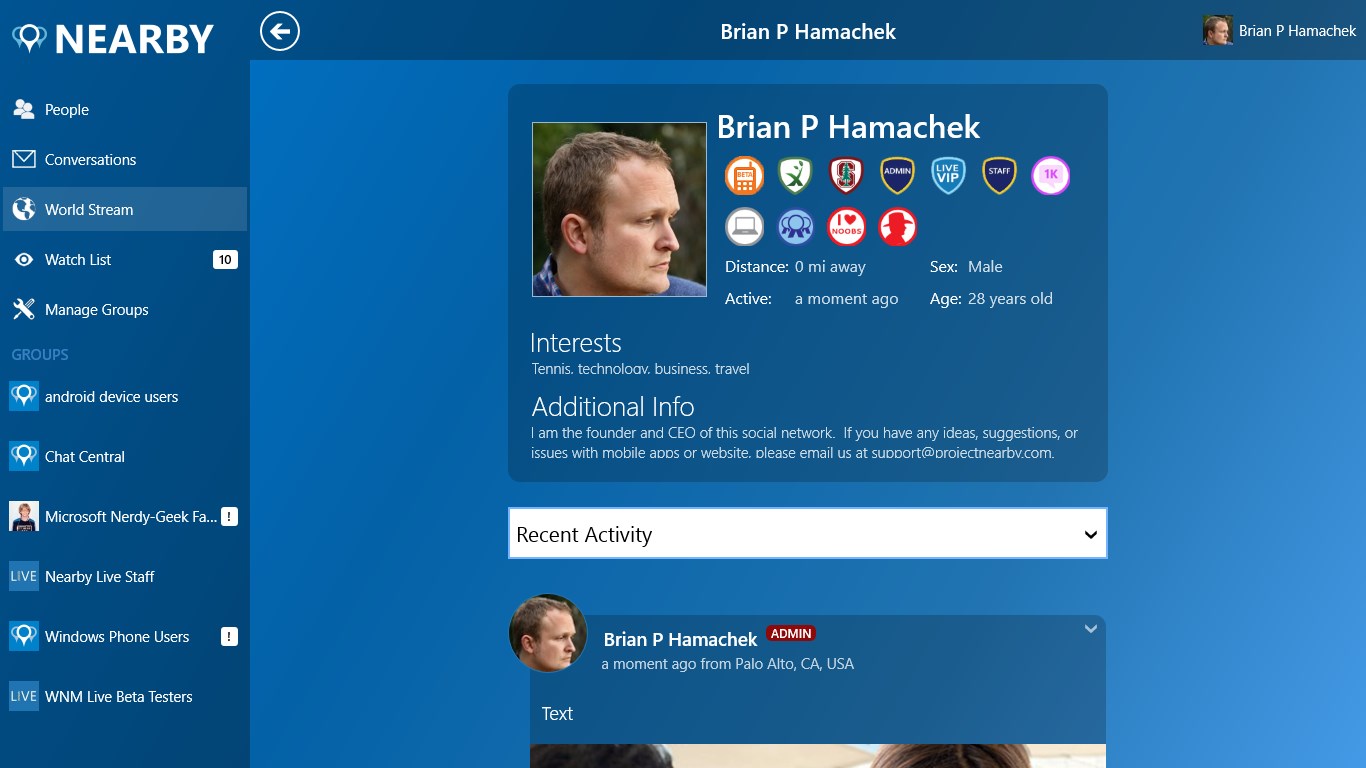
Task: Click the LIVE VIP shield badge
Action: pos(948,176)
